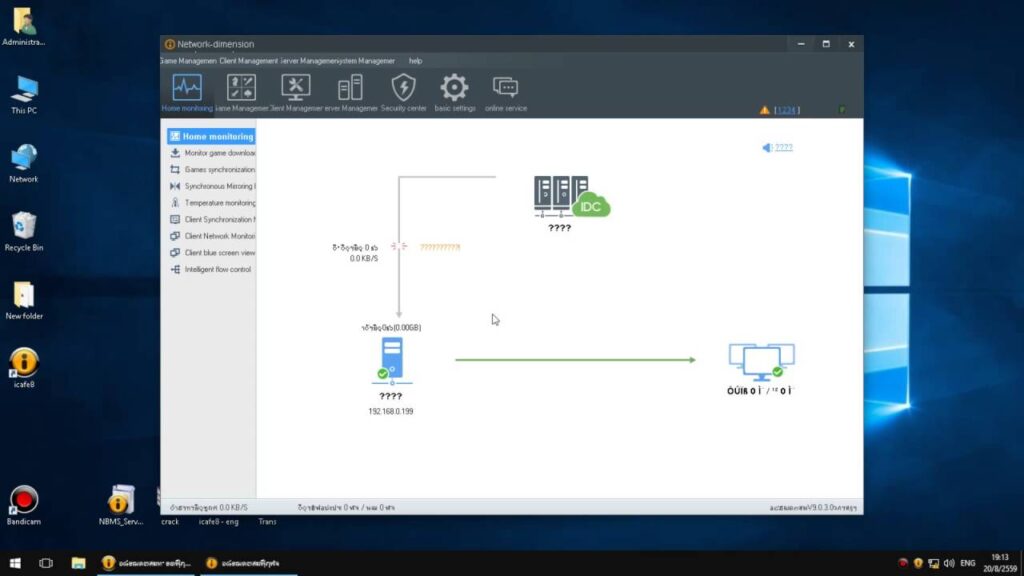Select the Network desktop icon
Screen dimensions: 1024x576
click(x=24, y=163)
